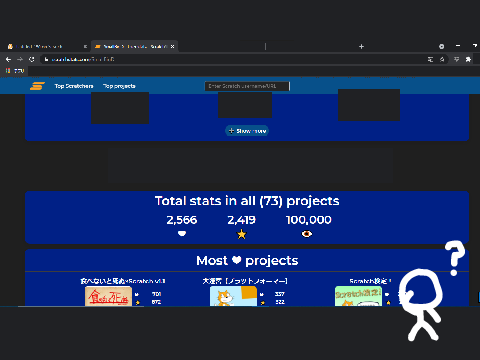This screenshot has height=360, width=480.
Task: Reload the page with refresh icon
Action: 32,59
